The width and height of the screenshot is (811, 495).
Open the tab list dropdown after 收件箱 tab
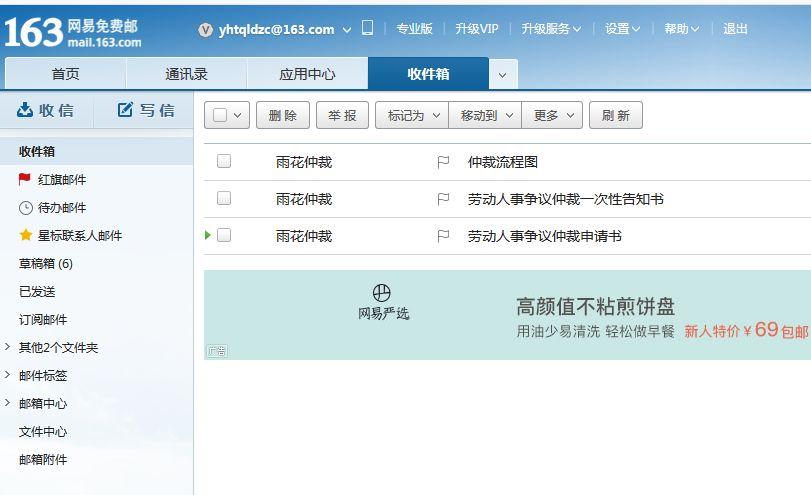coord(503,75)
